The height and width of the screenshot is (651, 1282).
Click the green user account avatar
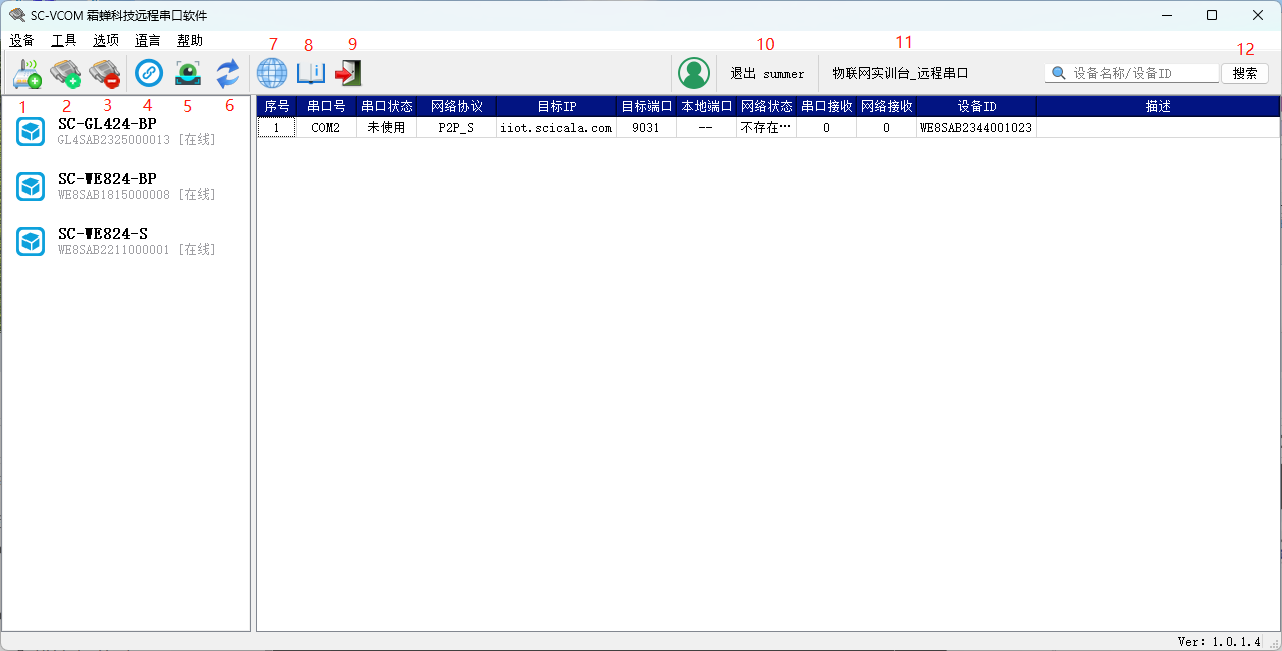(693, 73)
